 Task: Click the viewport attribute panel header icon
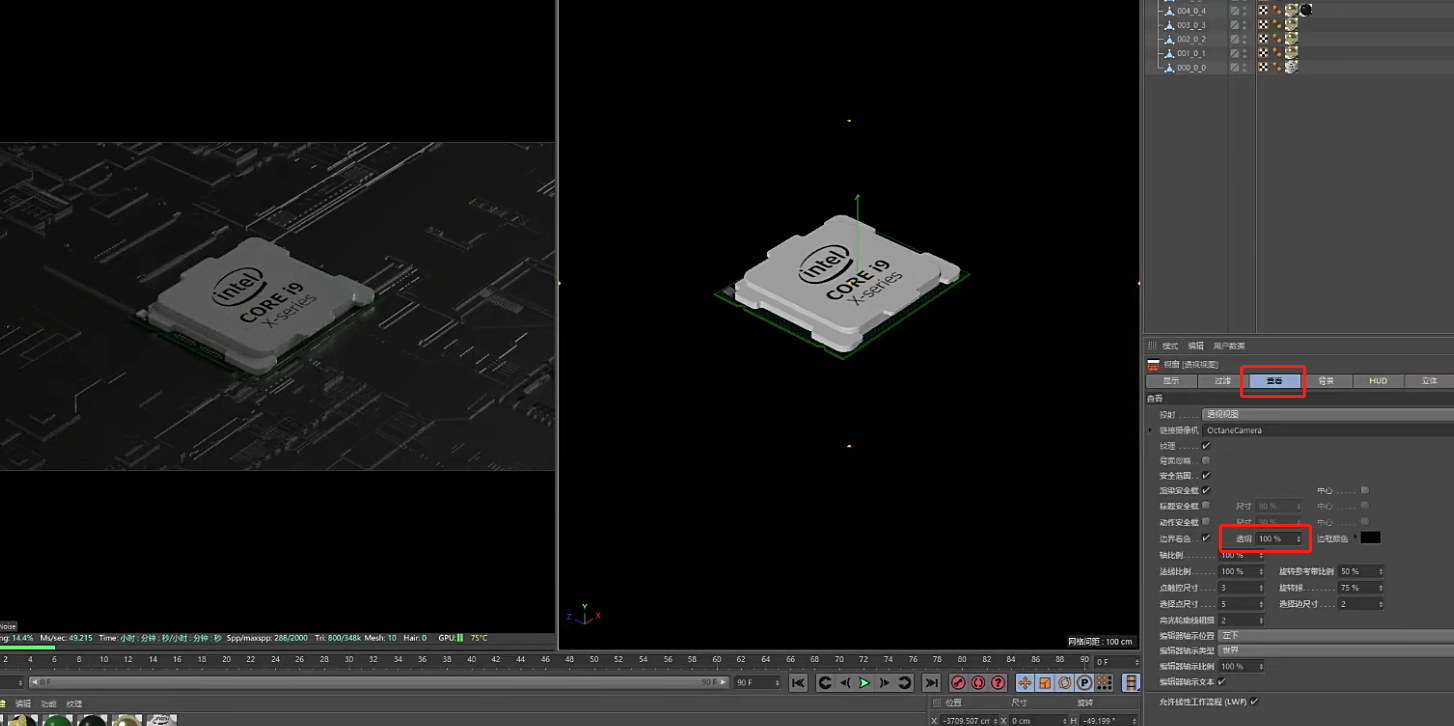point(1153,365)
